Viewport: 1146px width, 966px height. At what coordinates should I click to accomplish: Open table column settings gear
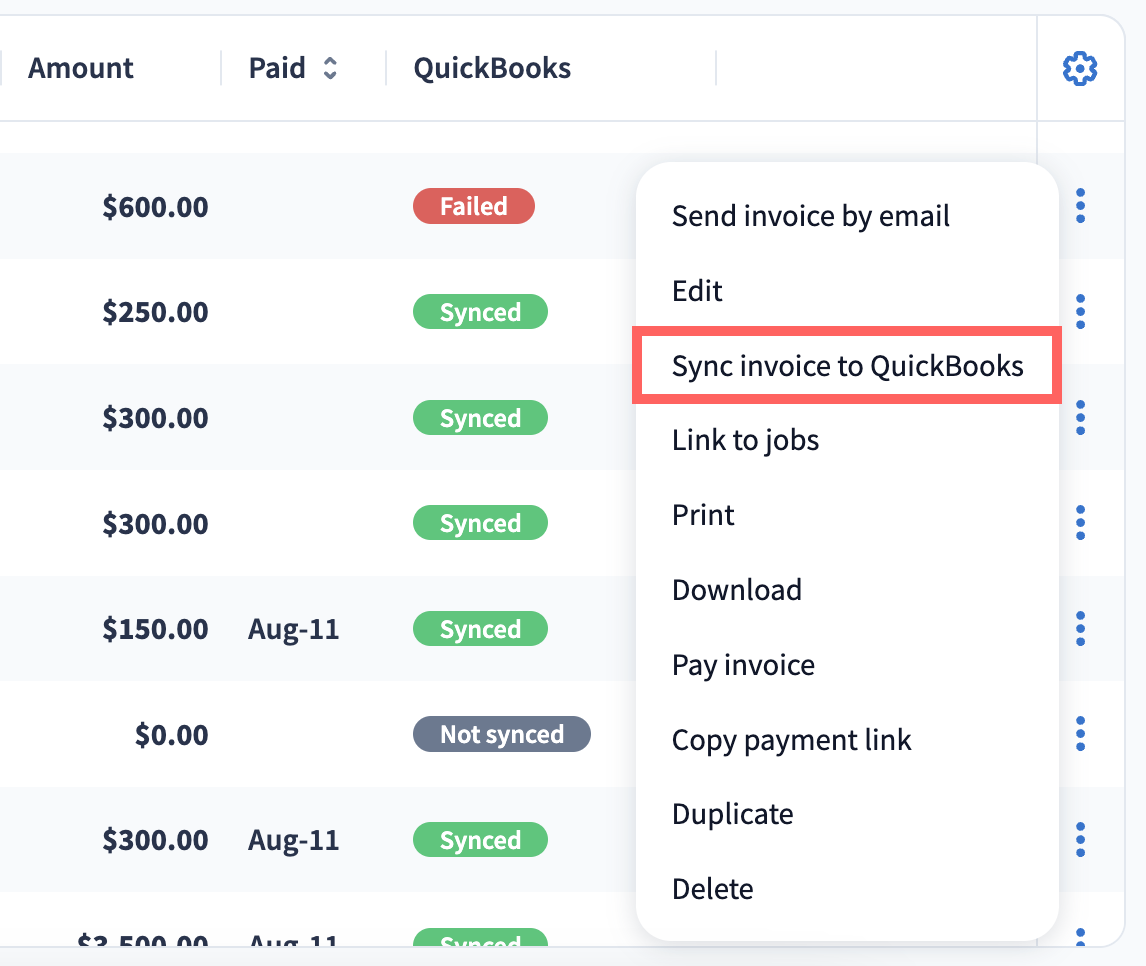click(x=1080, y=69)
